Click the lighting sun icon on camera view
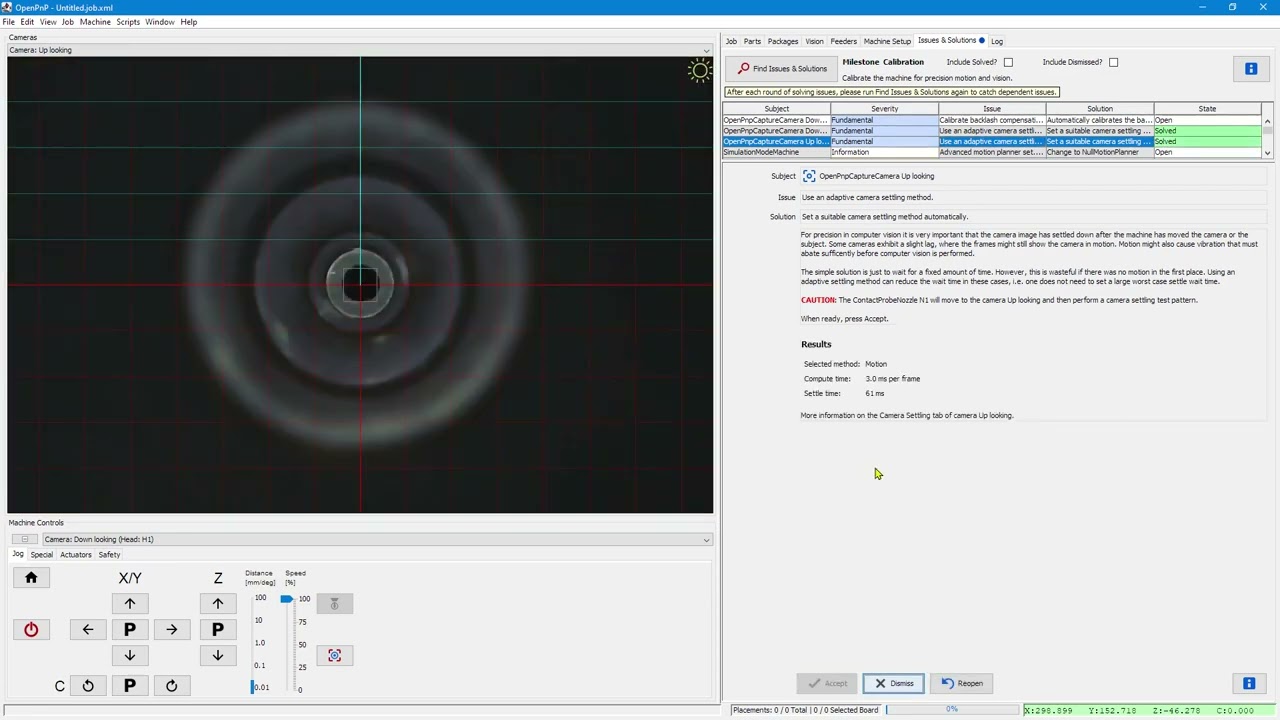Image resolution: width=1280 pixels, height=720 pixels. [699, 70]
